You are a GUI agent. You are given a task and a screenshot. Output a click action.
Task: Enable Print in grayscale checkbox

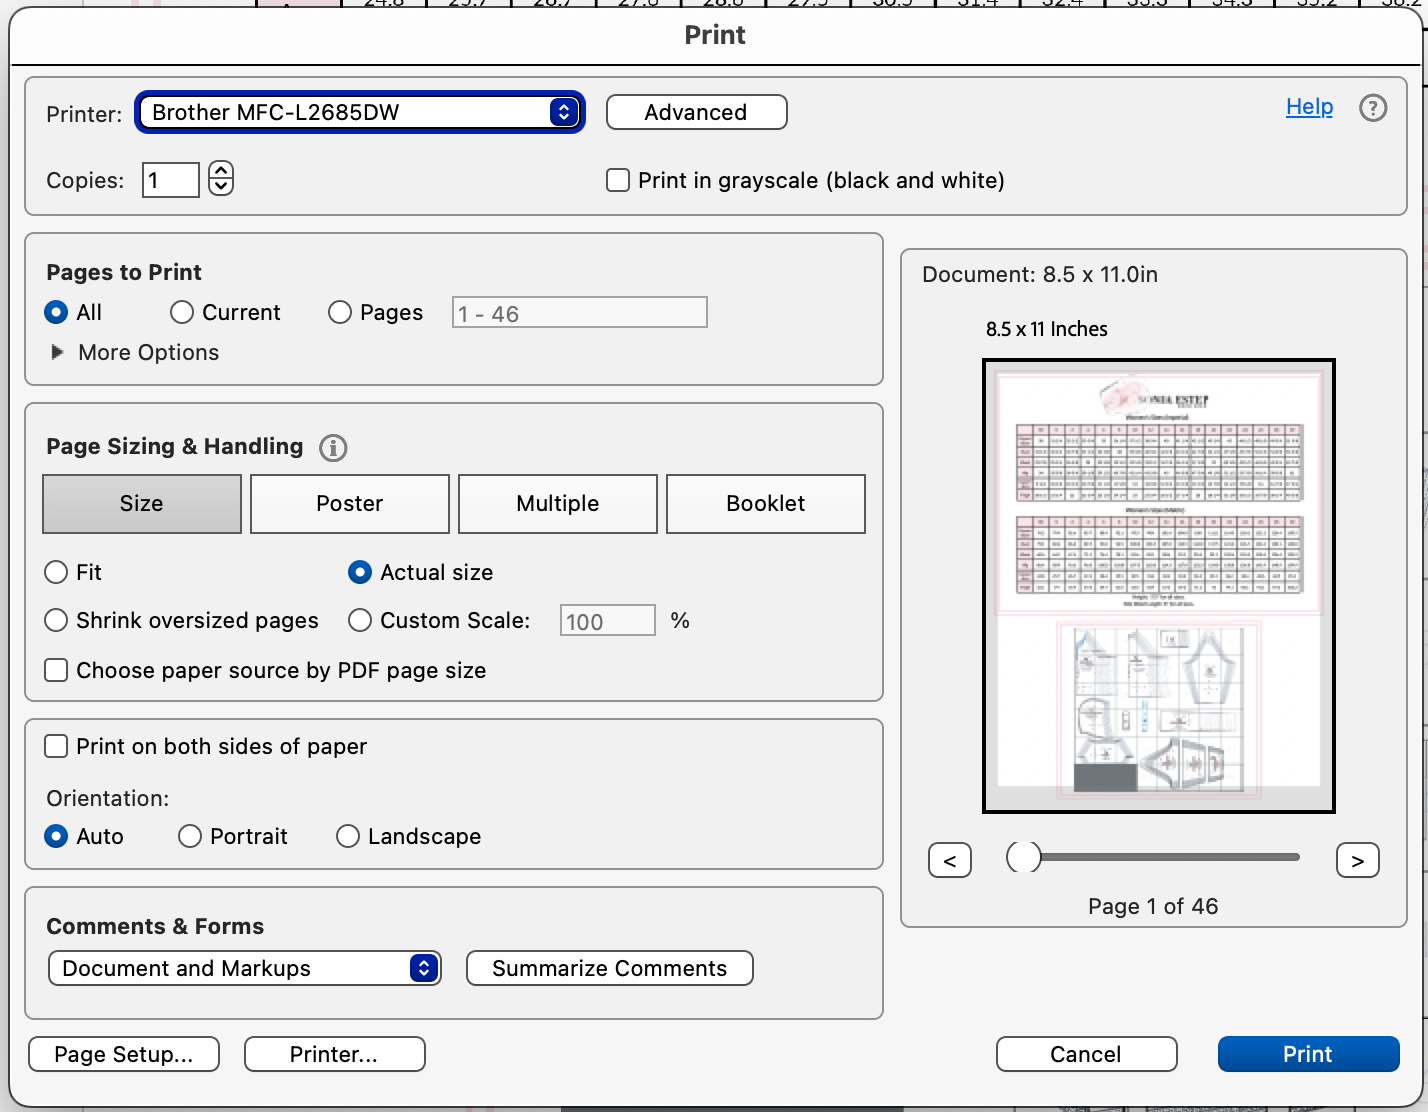[x=619, y=180]
